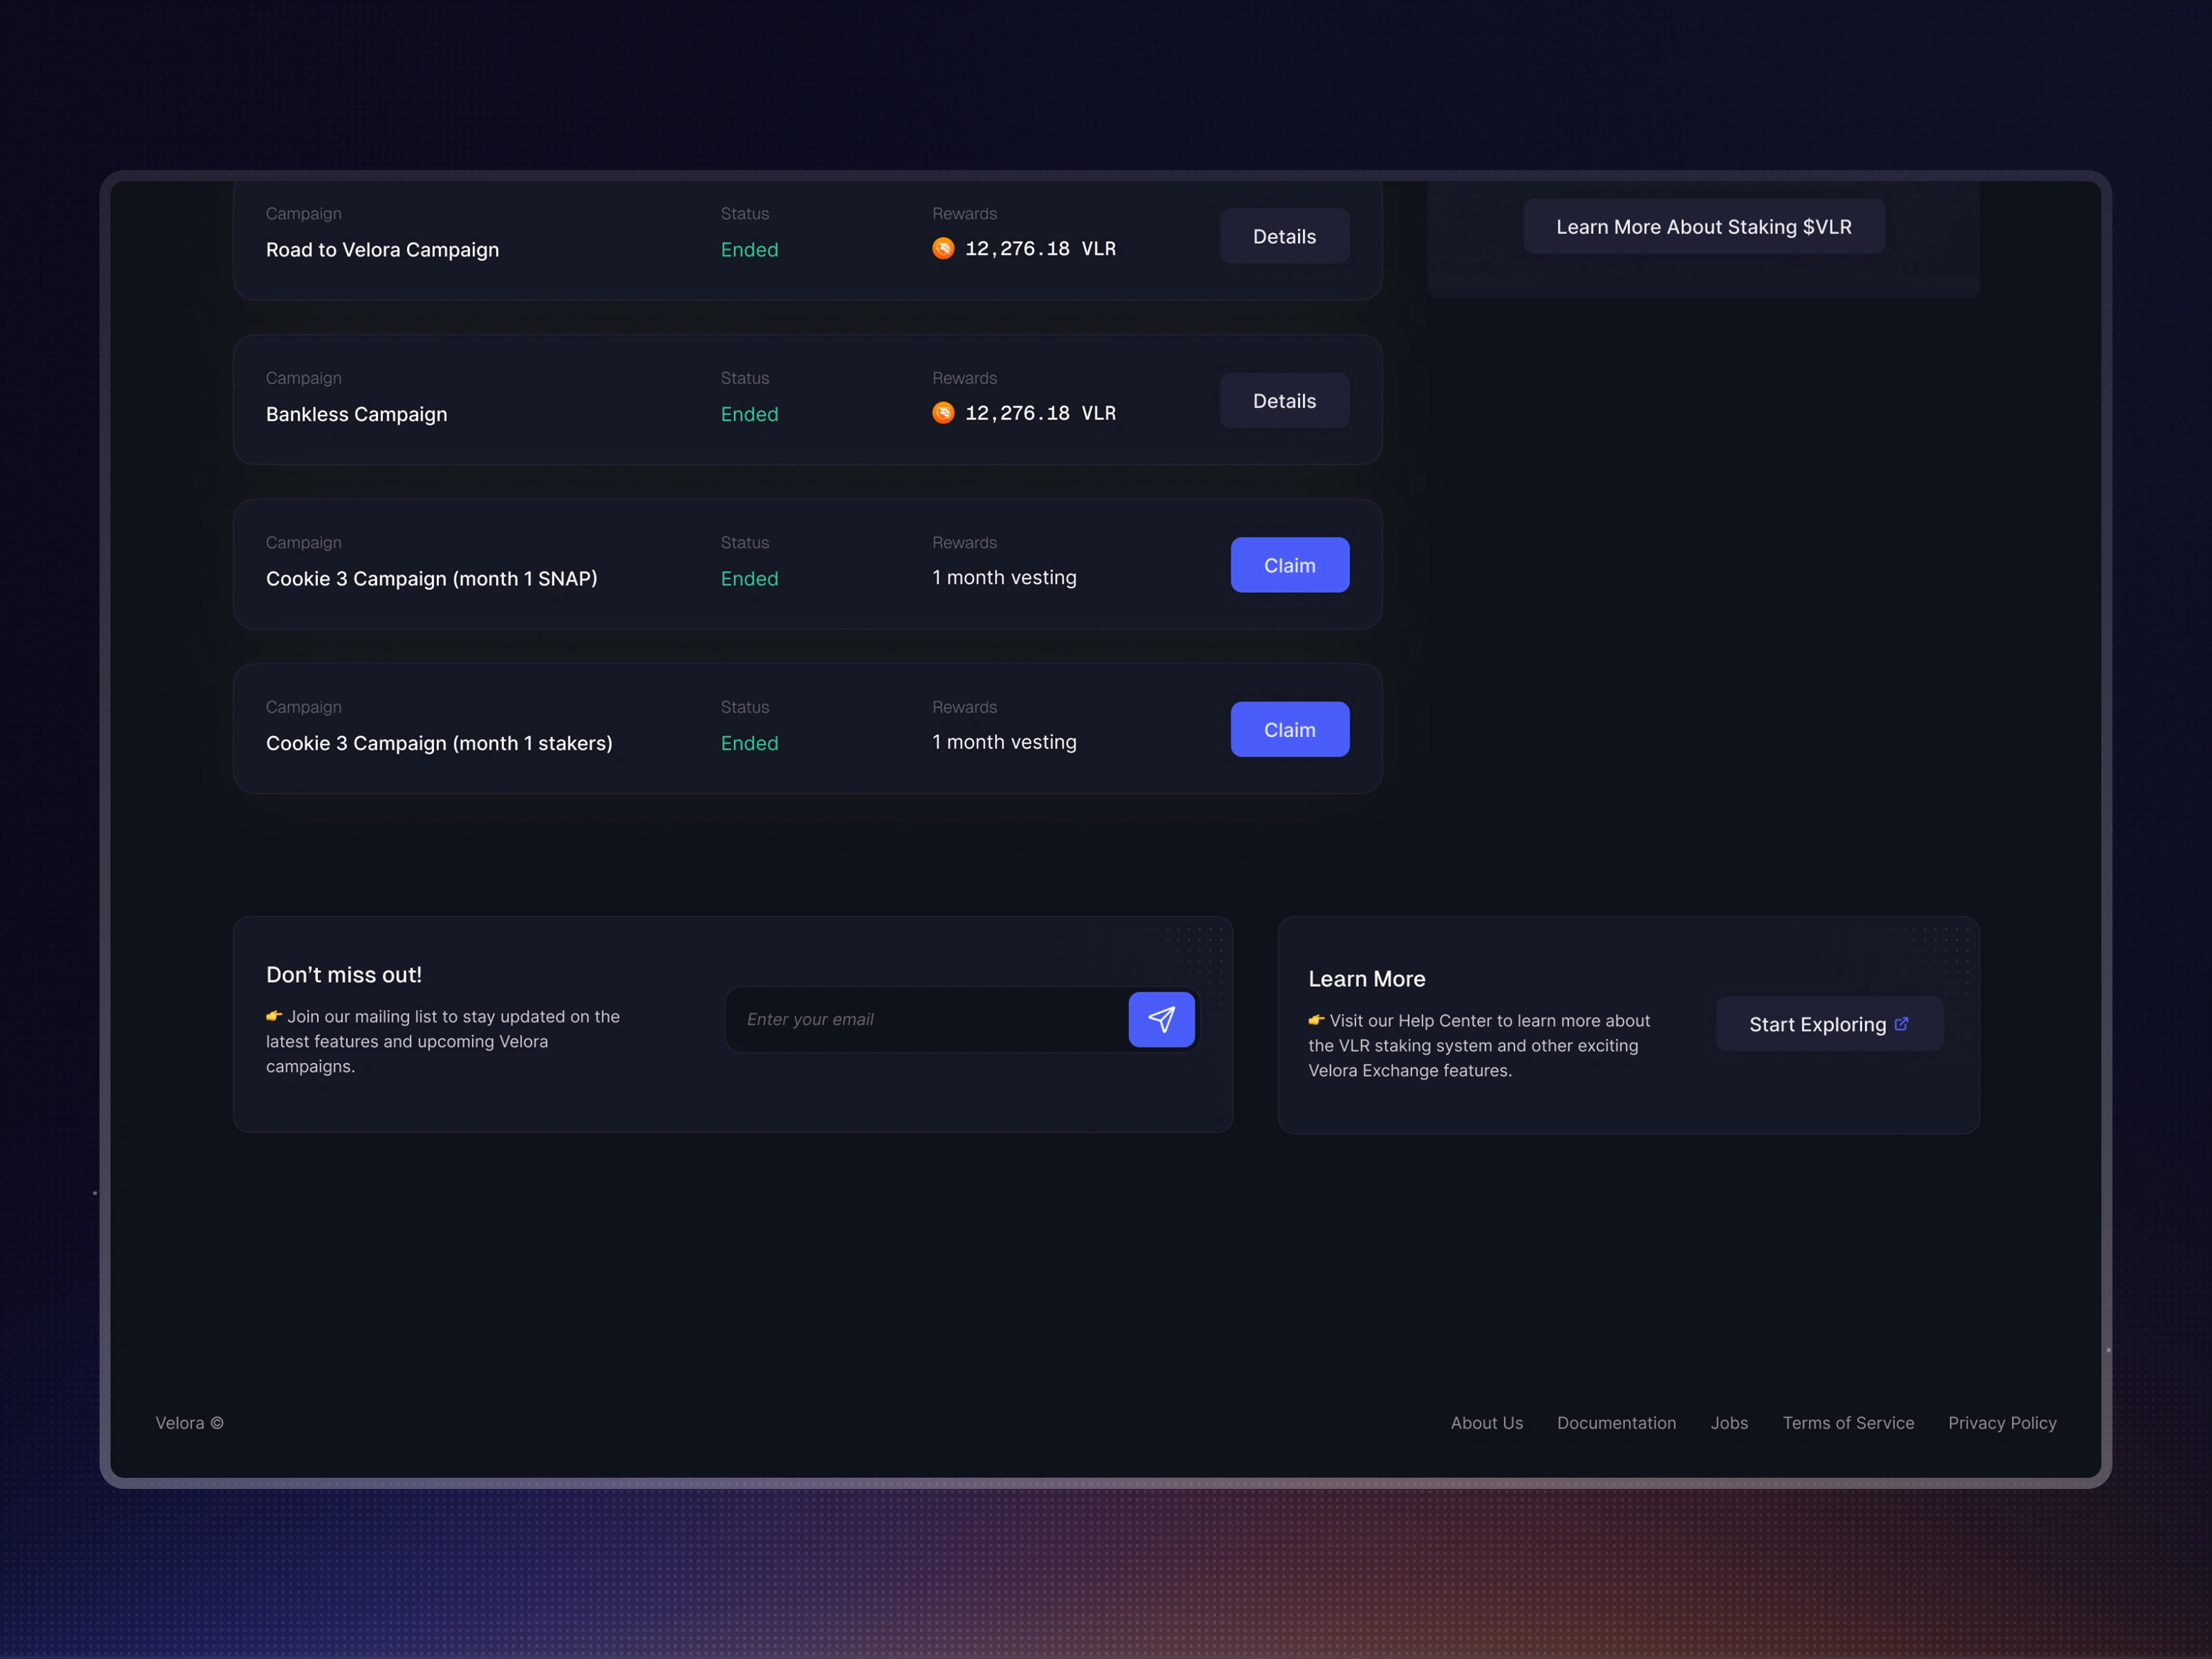Click pointing hand emoji in Help Center text

pos(1316,1020)
